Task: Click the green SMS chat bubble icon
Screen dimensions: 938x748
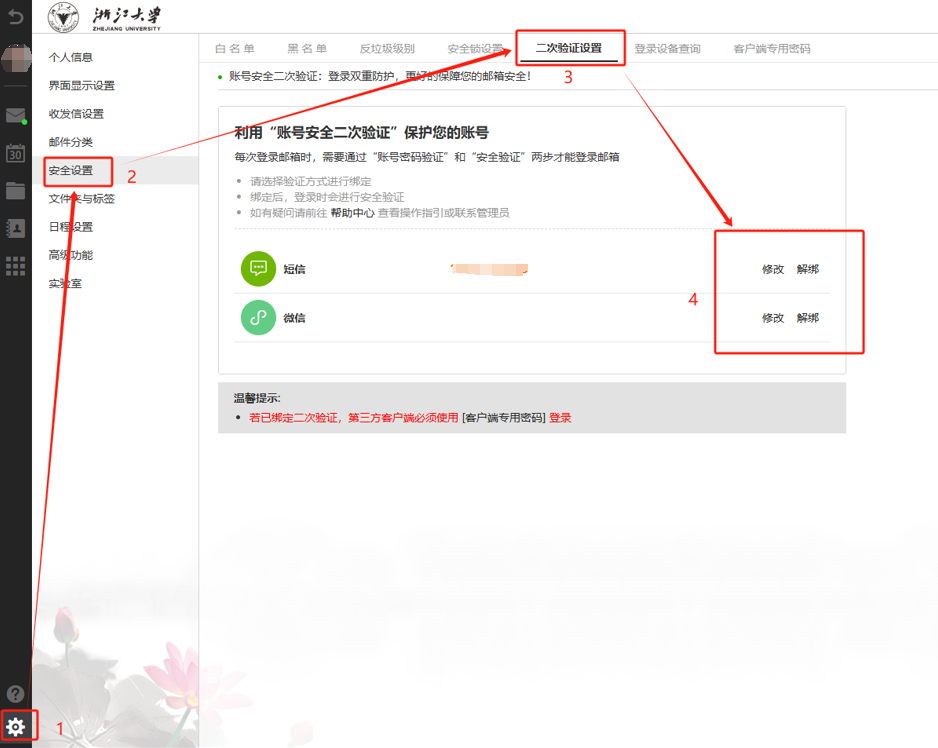Action: point(257,268)
